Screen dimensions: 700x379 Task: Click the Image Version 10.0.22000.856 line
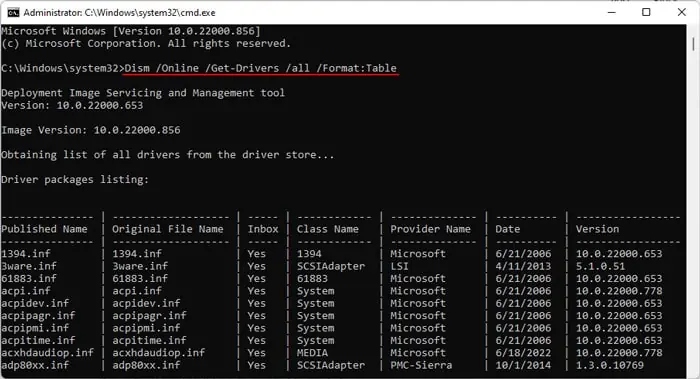[x=91, y=130]
